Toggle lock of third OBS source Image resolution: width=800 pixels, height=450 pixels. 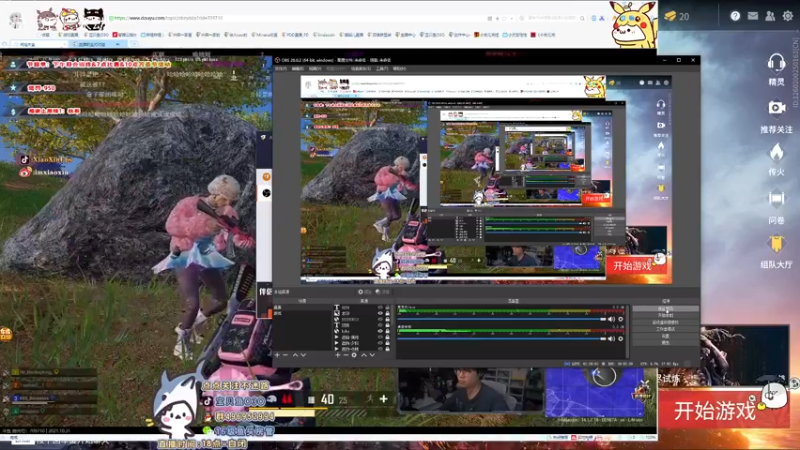click(x=387, y=319)
